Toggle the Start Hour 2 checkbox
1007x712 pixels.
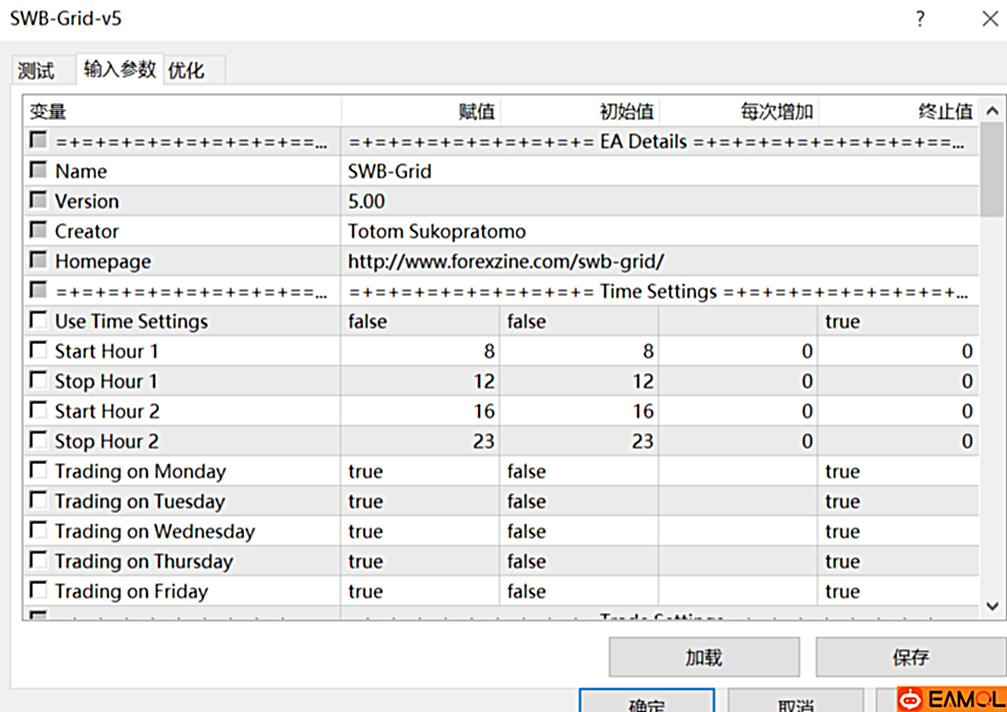click(x=39, y=410)
